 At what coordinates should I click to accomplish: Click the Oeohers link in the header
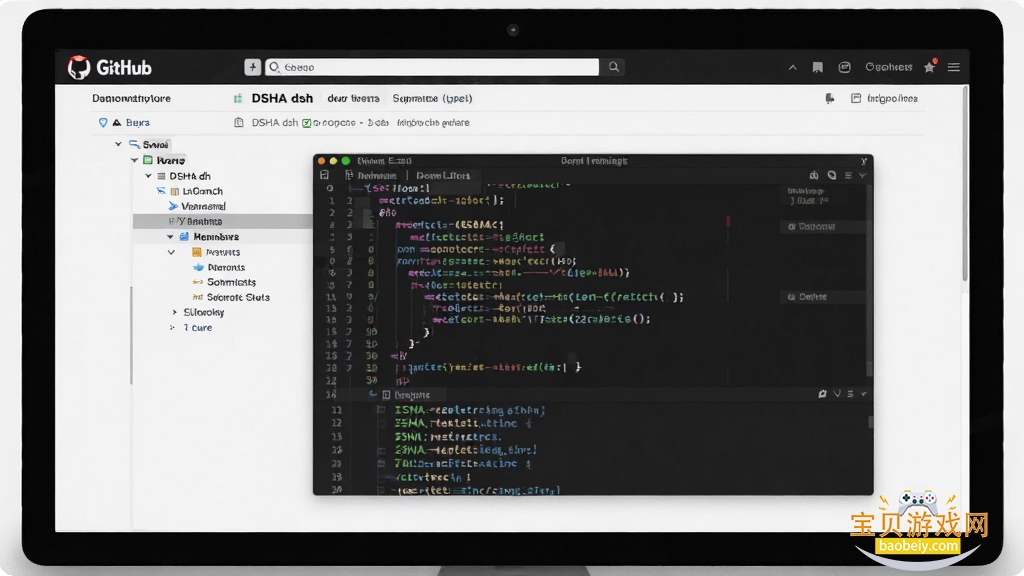(x=889, y=67)
